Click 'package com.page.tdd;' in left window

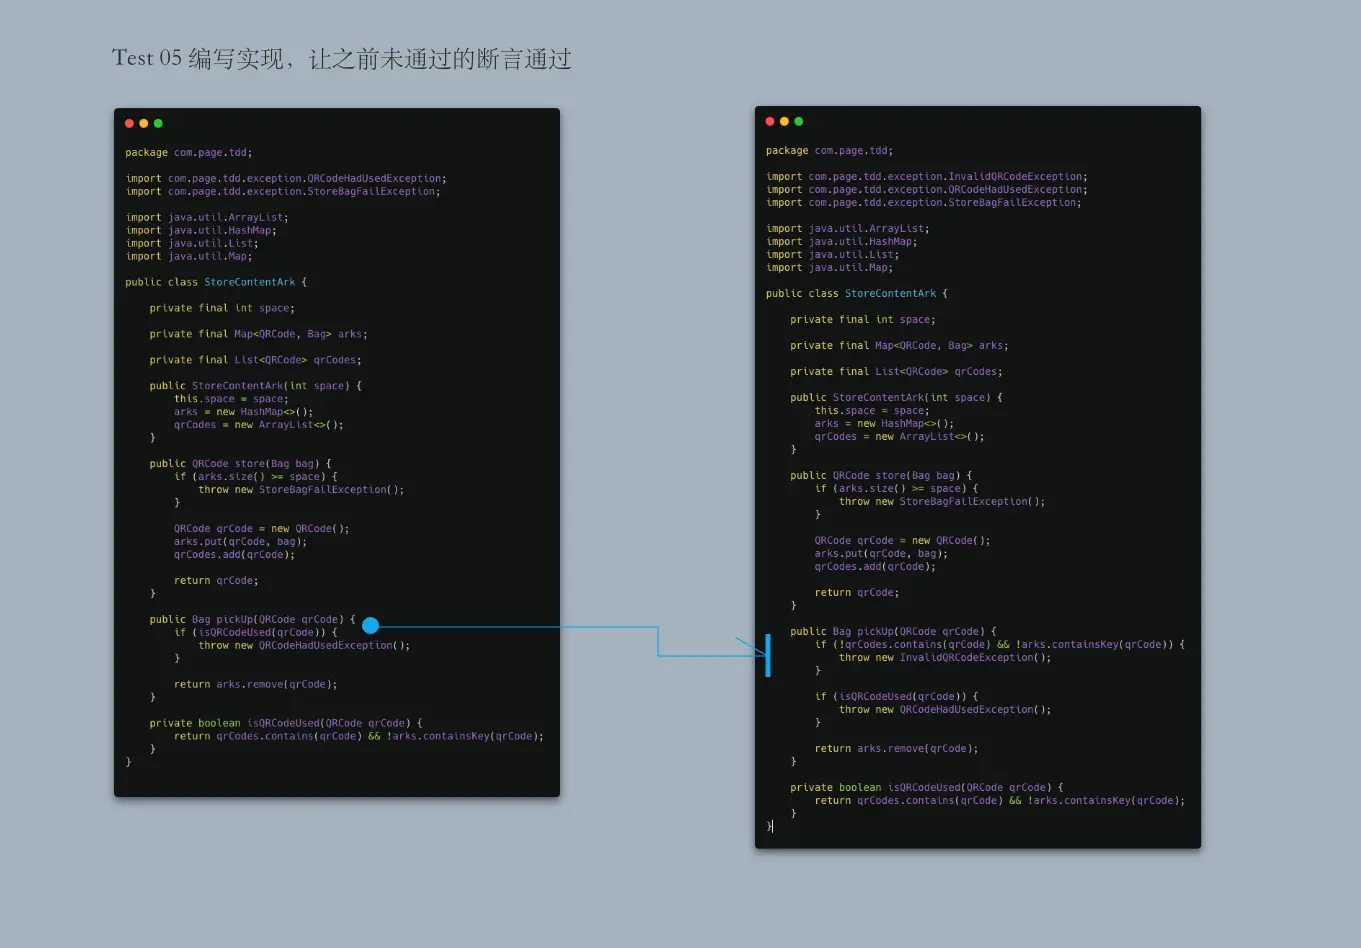pos(189,153)
